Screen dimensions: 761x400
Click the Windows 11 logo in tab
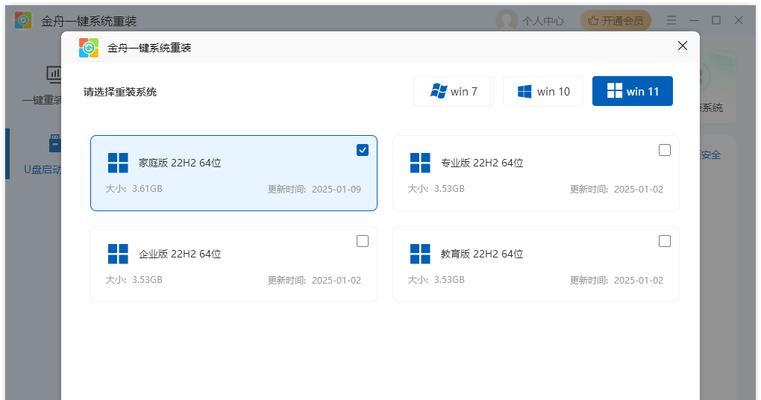[614, 90]
